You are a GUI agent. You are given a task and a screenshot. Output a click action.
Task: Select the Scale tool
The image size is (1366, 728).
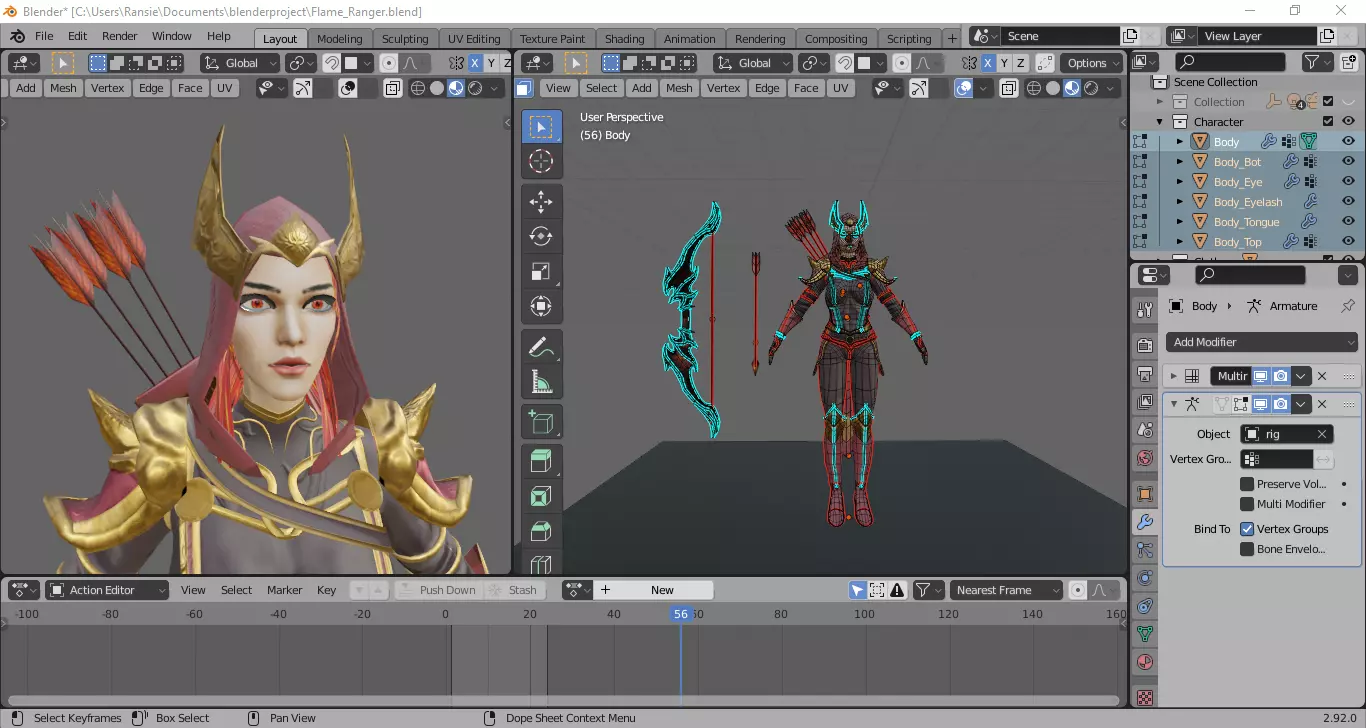click(541, 272)
